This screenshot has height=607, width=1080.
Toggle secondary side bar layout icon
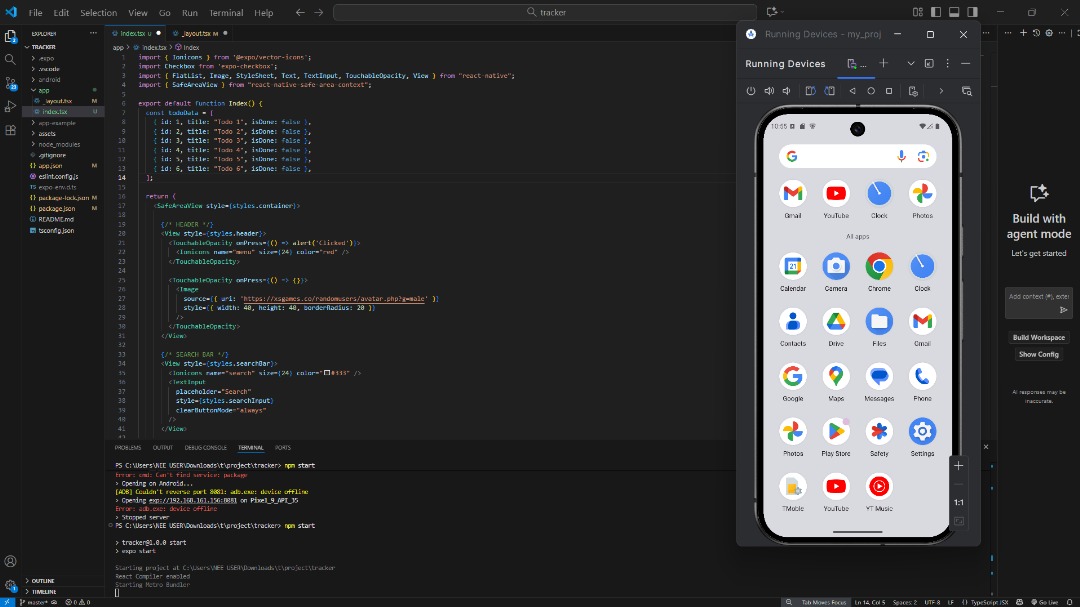click(x=972, y=12)
